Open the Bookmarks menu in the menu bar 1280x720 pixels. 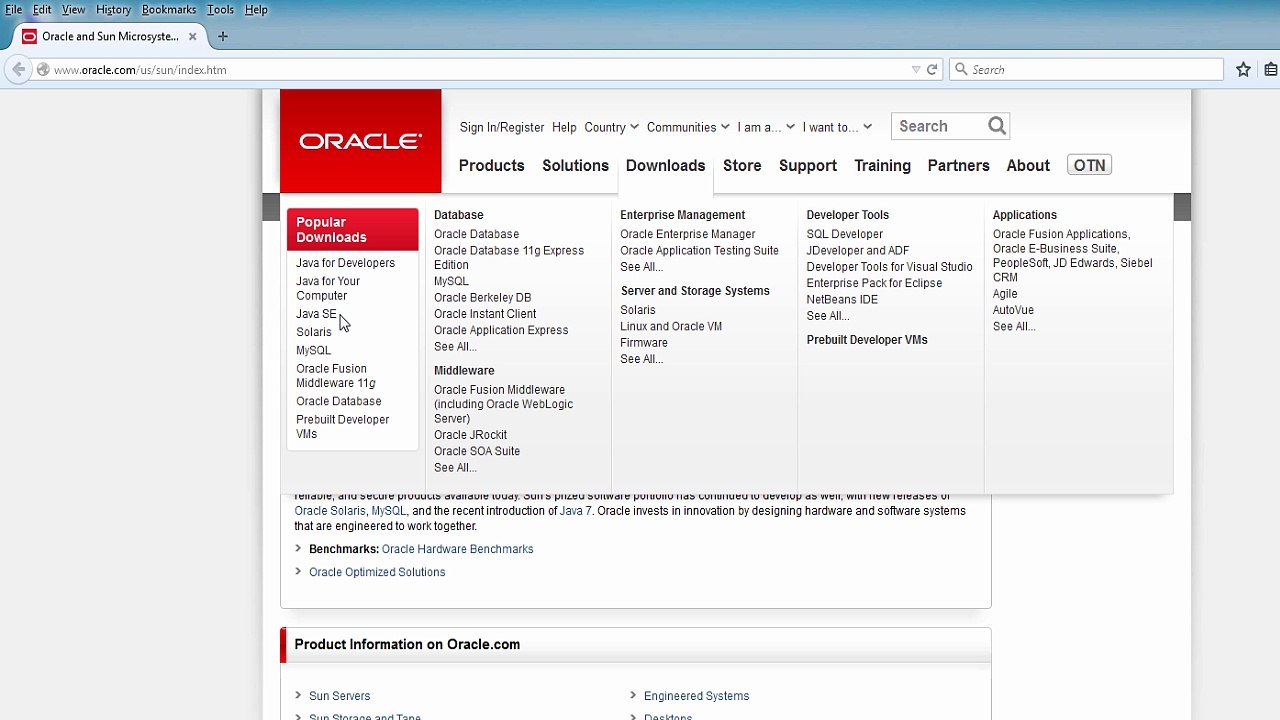click(169, 10)
